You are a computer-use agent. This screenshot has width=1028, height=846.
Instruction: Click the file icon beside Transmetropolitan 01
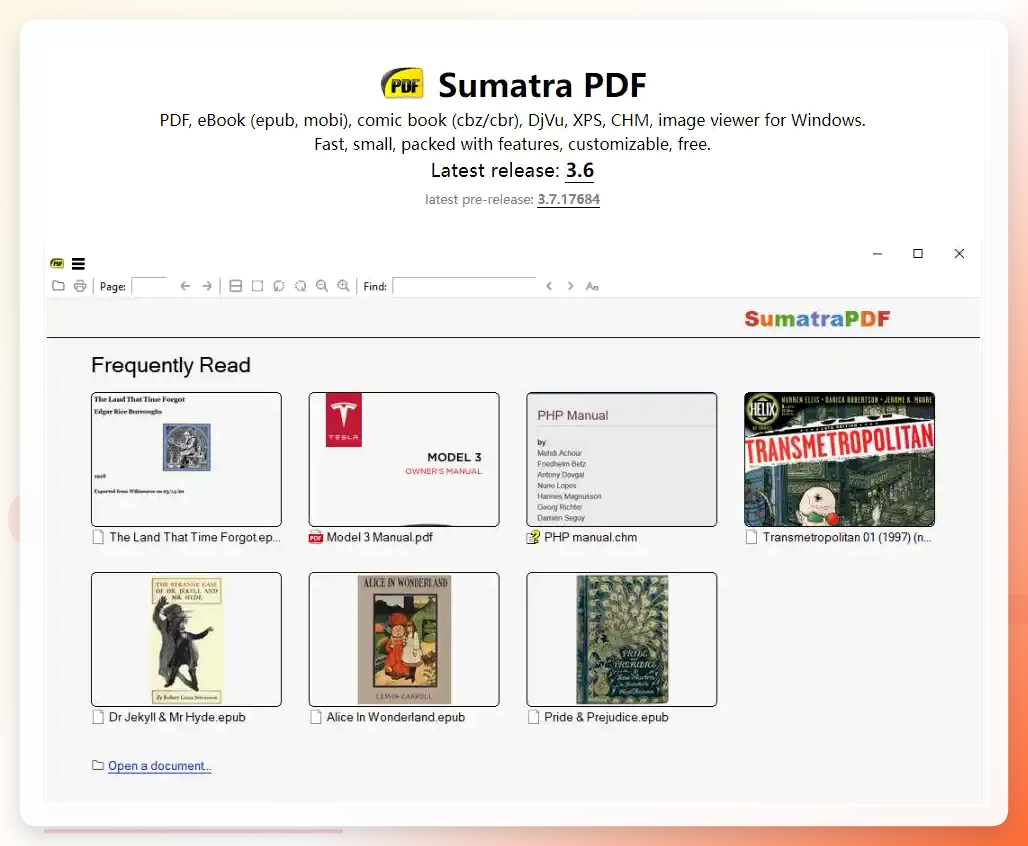751,537
